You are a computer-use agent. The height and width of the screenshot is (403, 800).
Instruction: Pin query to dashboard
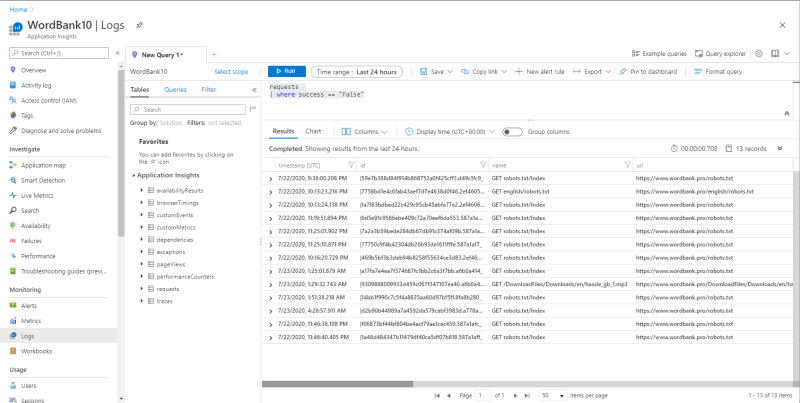[648, 72]
